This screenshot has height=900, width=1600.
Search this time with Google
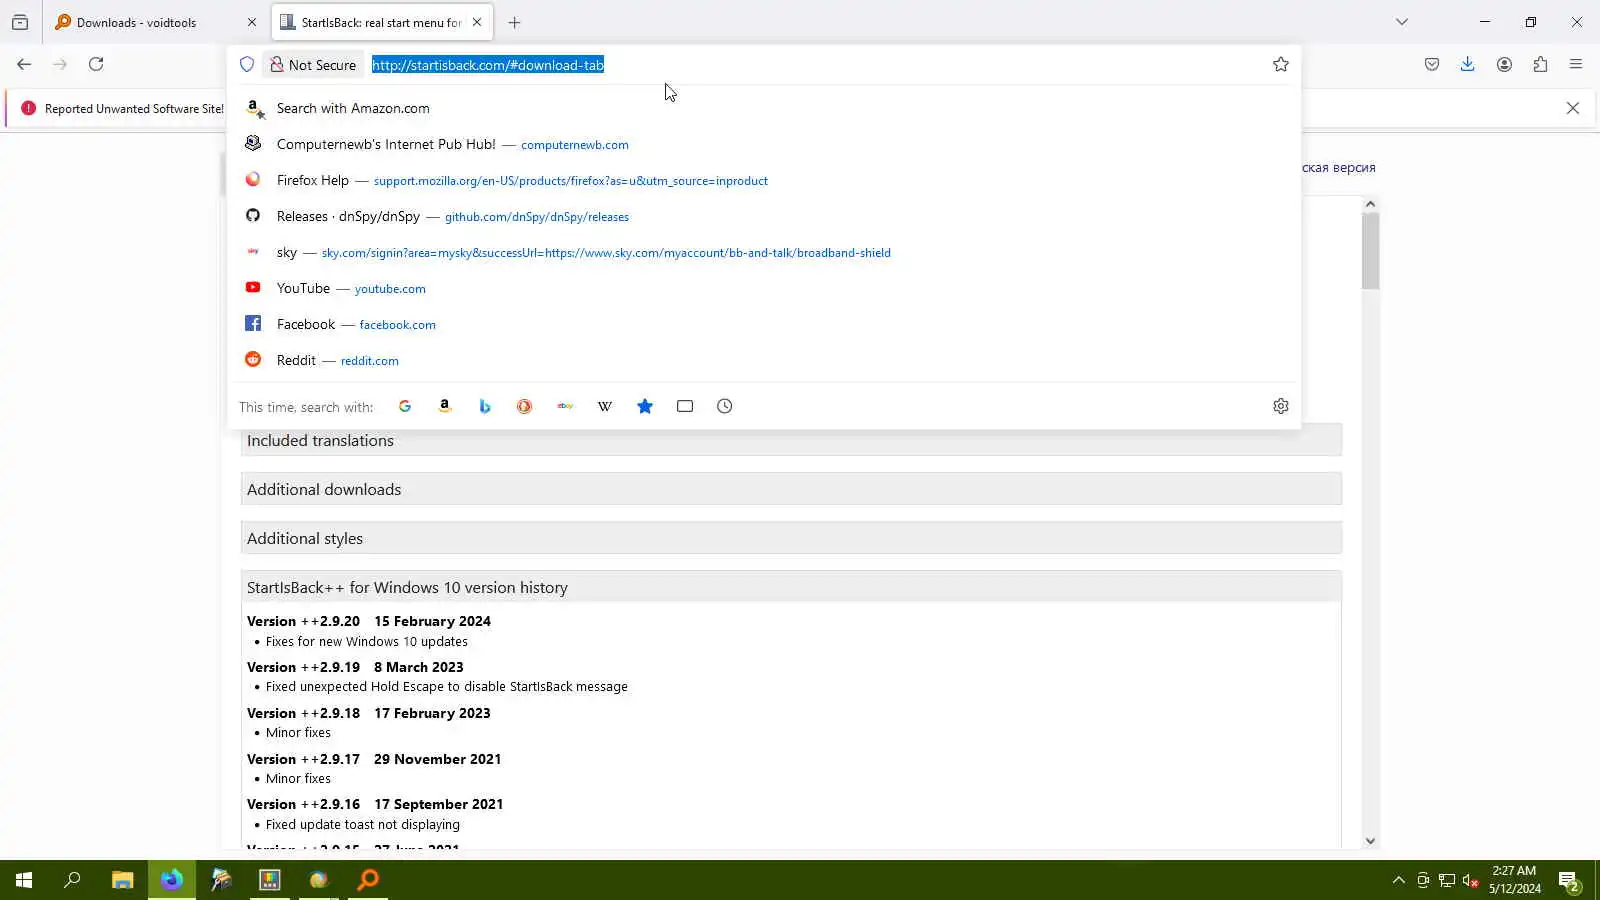[x=405, y=406]
